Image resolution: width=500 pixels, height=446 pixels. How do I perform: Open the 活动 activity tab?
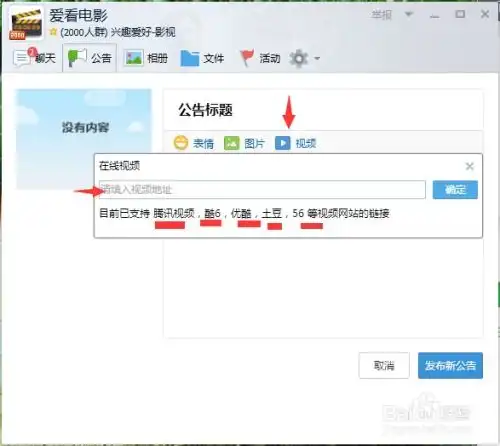(260, 58)
